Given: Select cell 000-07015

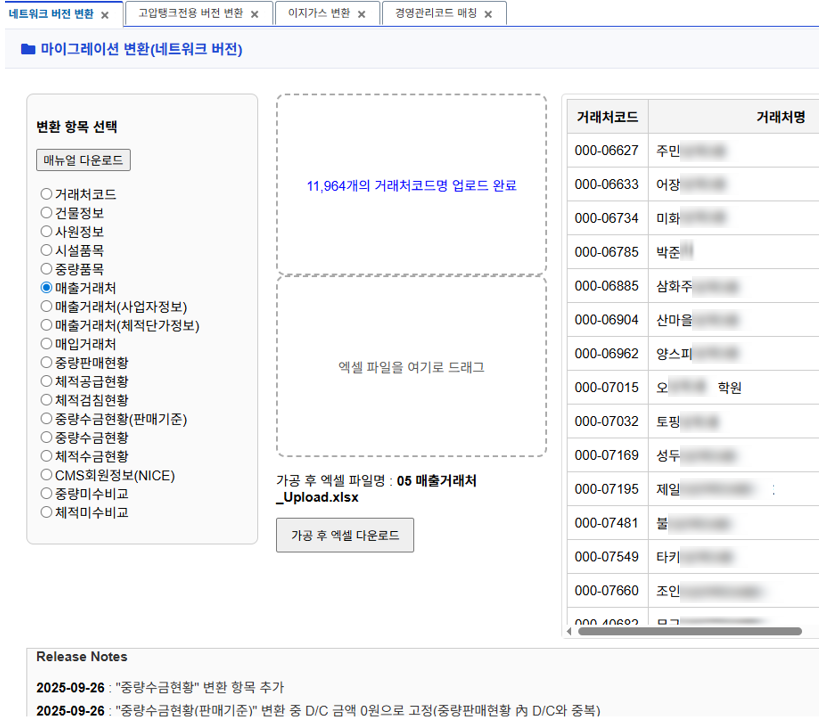Looking at the screenshot, I should (x=607, y=387).
